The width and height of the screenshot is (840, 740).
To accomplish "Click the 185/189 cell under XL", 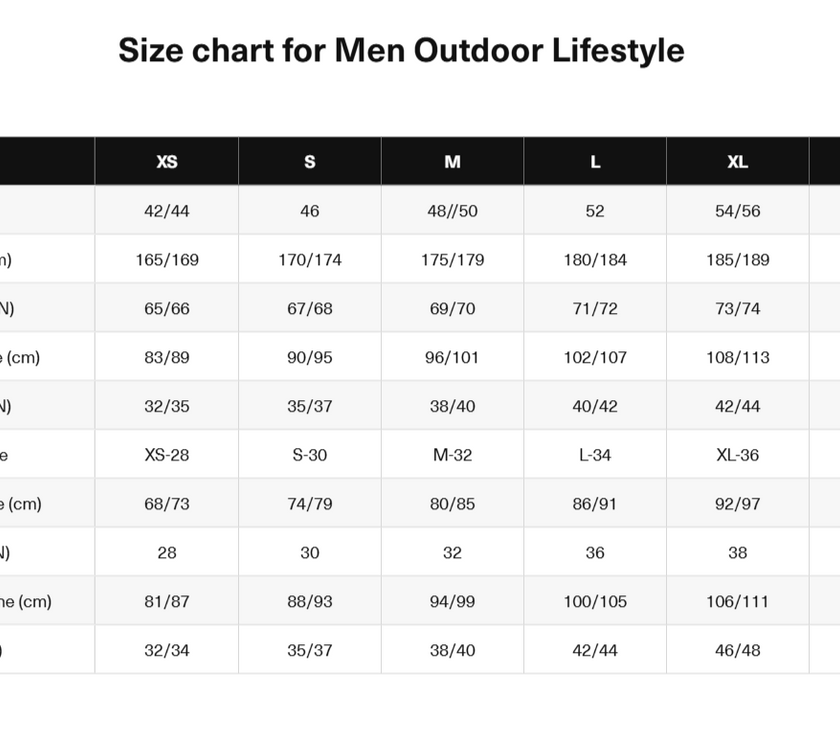I will (738, 260).
